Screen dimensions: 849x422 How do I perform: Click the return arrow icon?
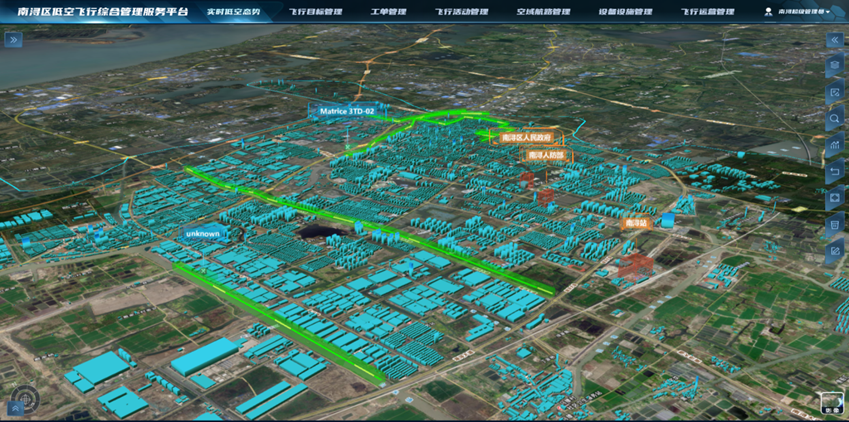point(834,172)
